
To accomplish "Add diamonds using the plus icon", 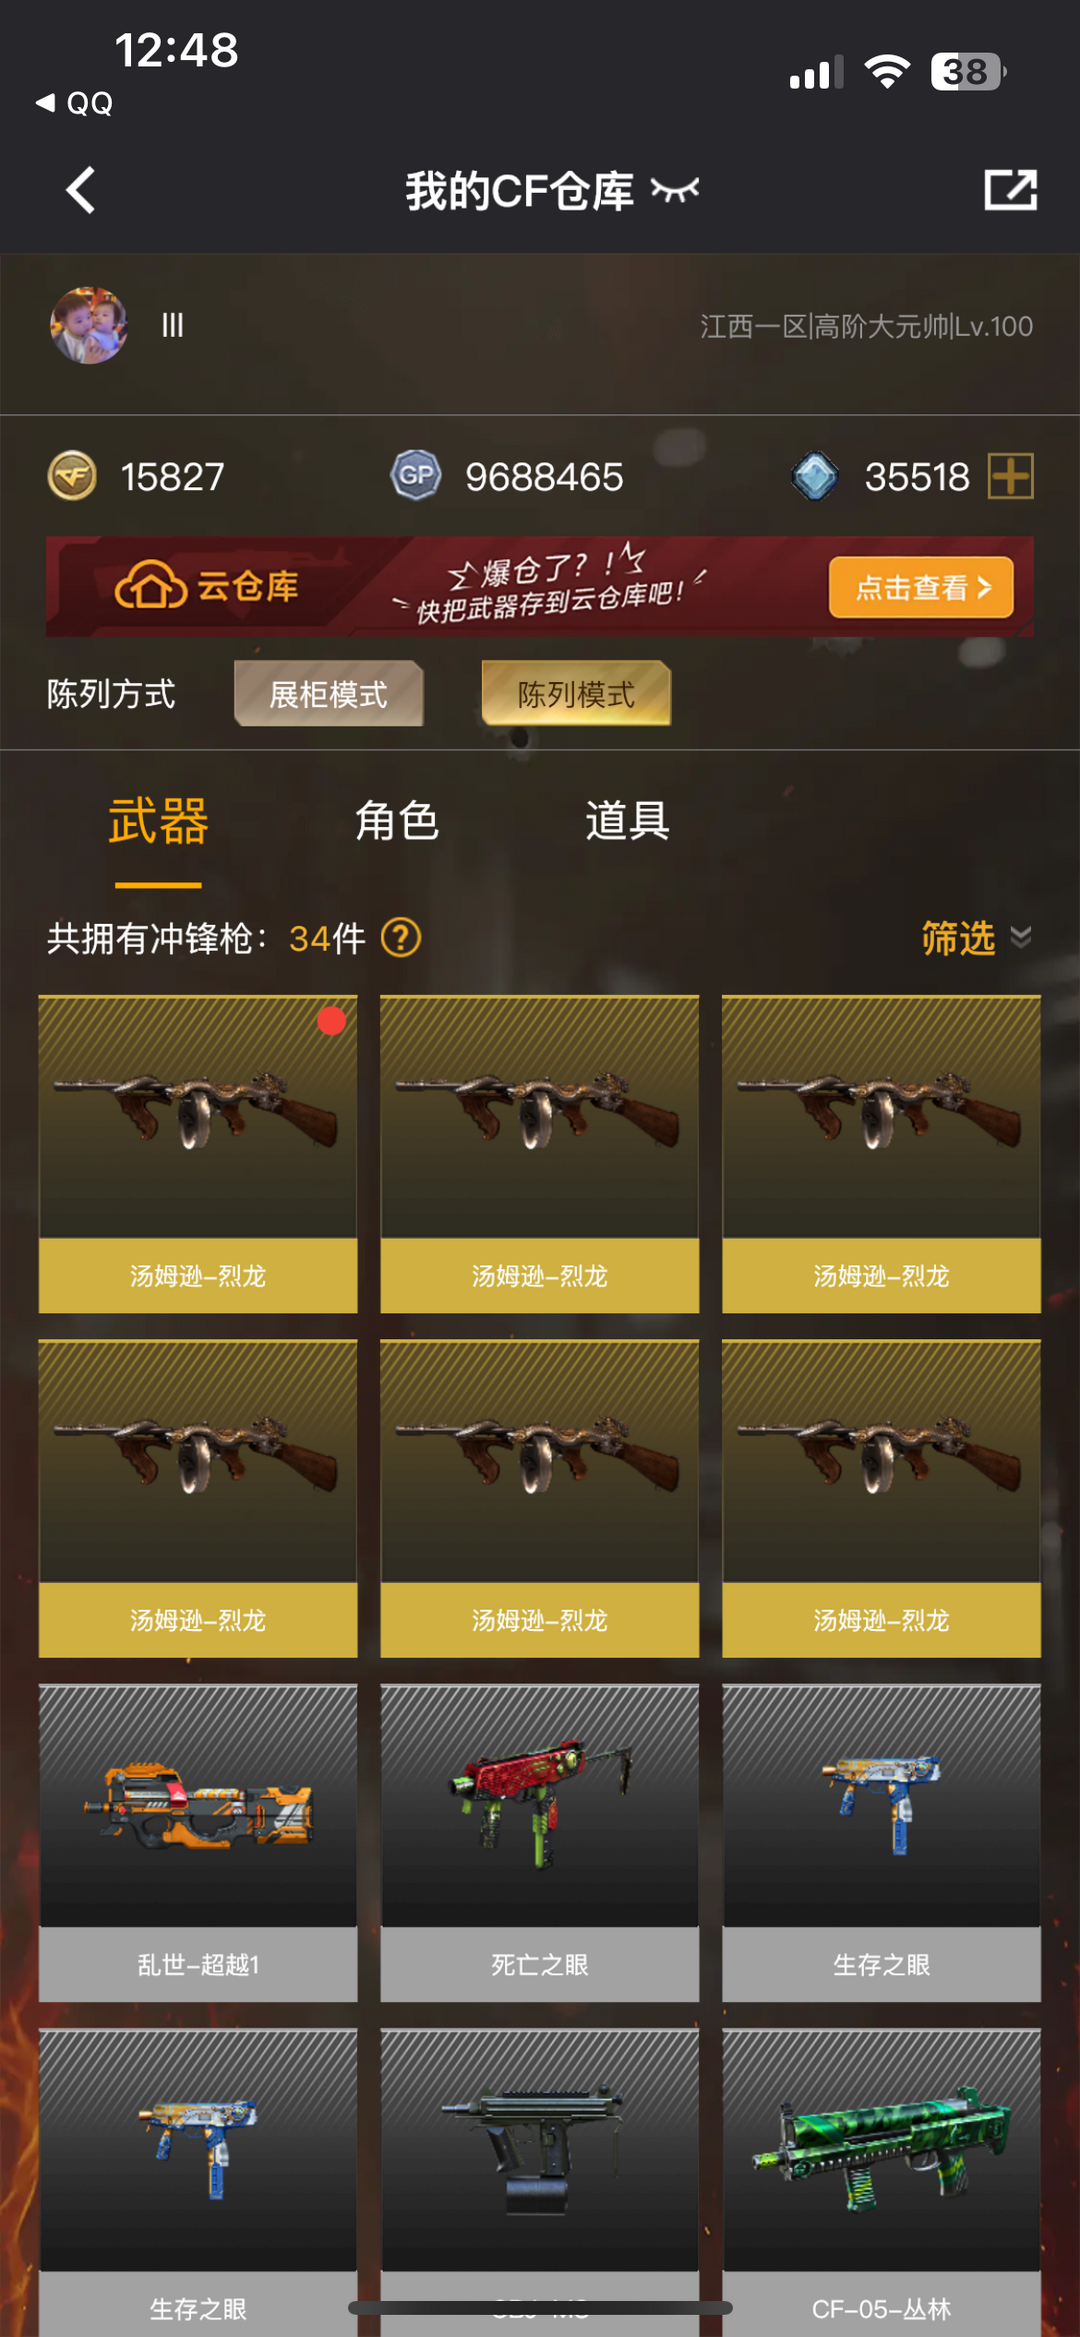I will (x=1010, y=476).
